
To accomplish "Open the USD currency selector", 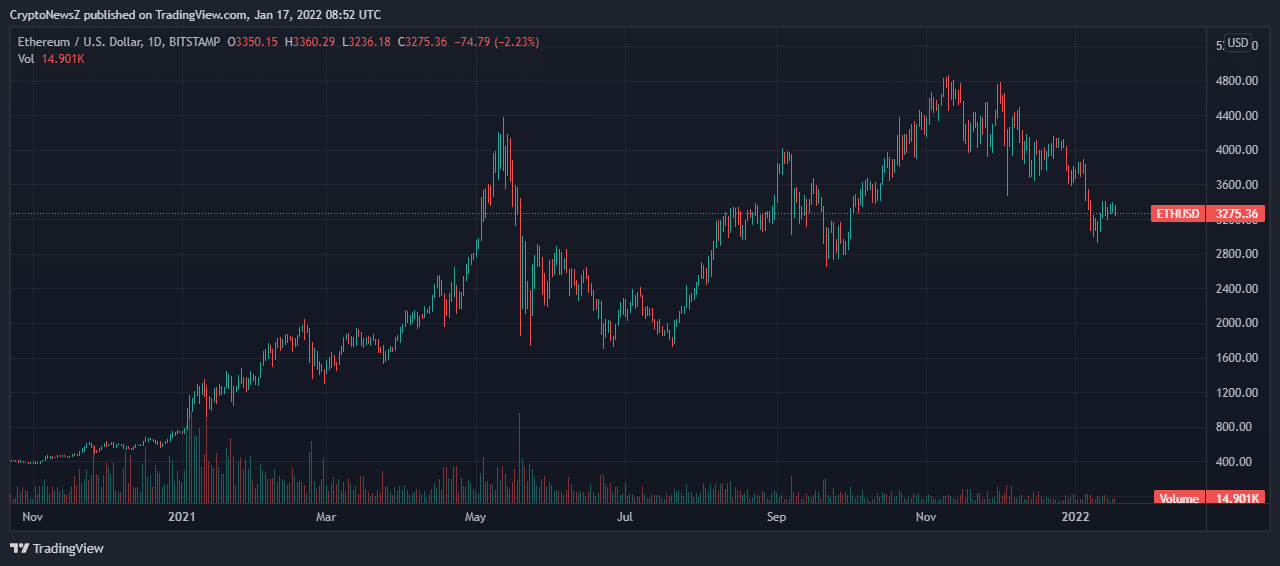I will pyautogui.click(x=1238, y=43).
